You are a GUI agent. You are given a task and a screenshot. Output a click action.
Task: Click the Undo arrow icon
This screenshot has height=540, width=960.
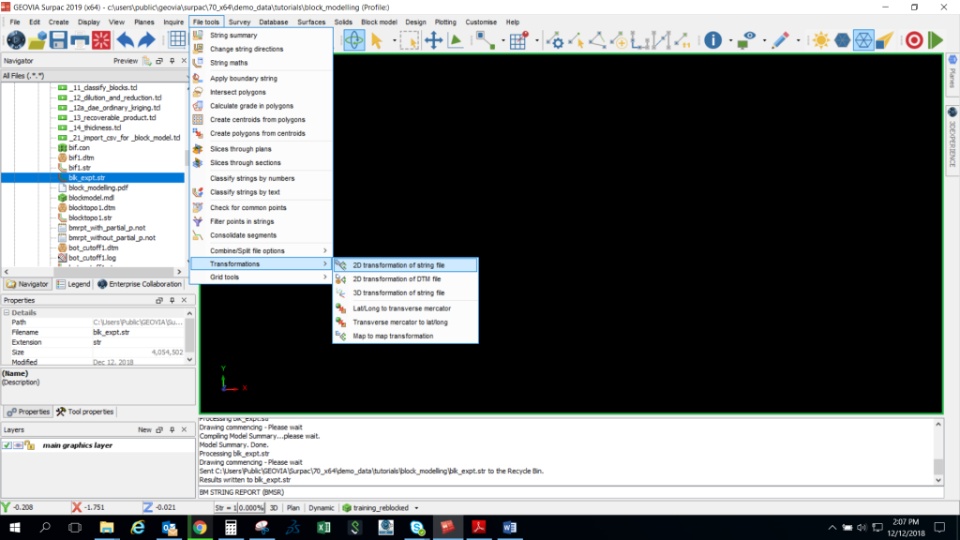pos(126,40)
